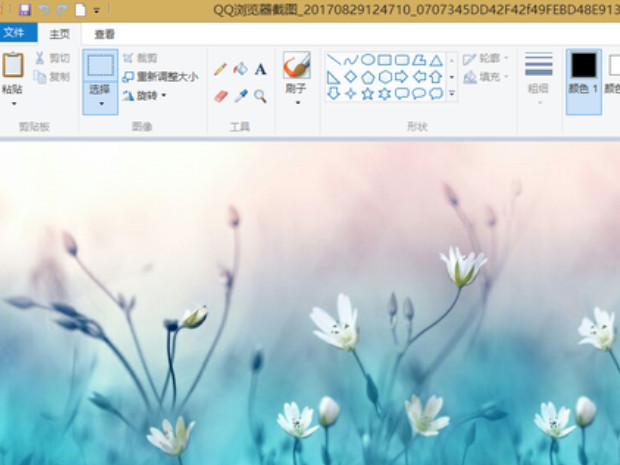Open the 轮廓 outline dropdown
The height and width of the screenshot is (465, 620).
click(486, 59)
